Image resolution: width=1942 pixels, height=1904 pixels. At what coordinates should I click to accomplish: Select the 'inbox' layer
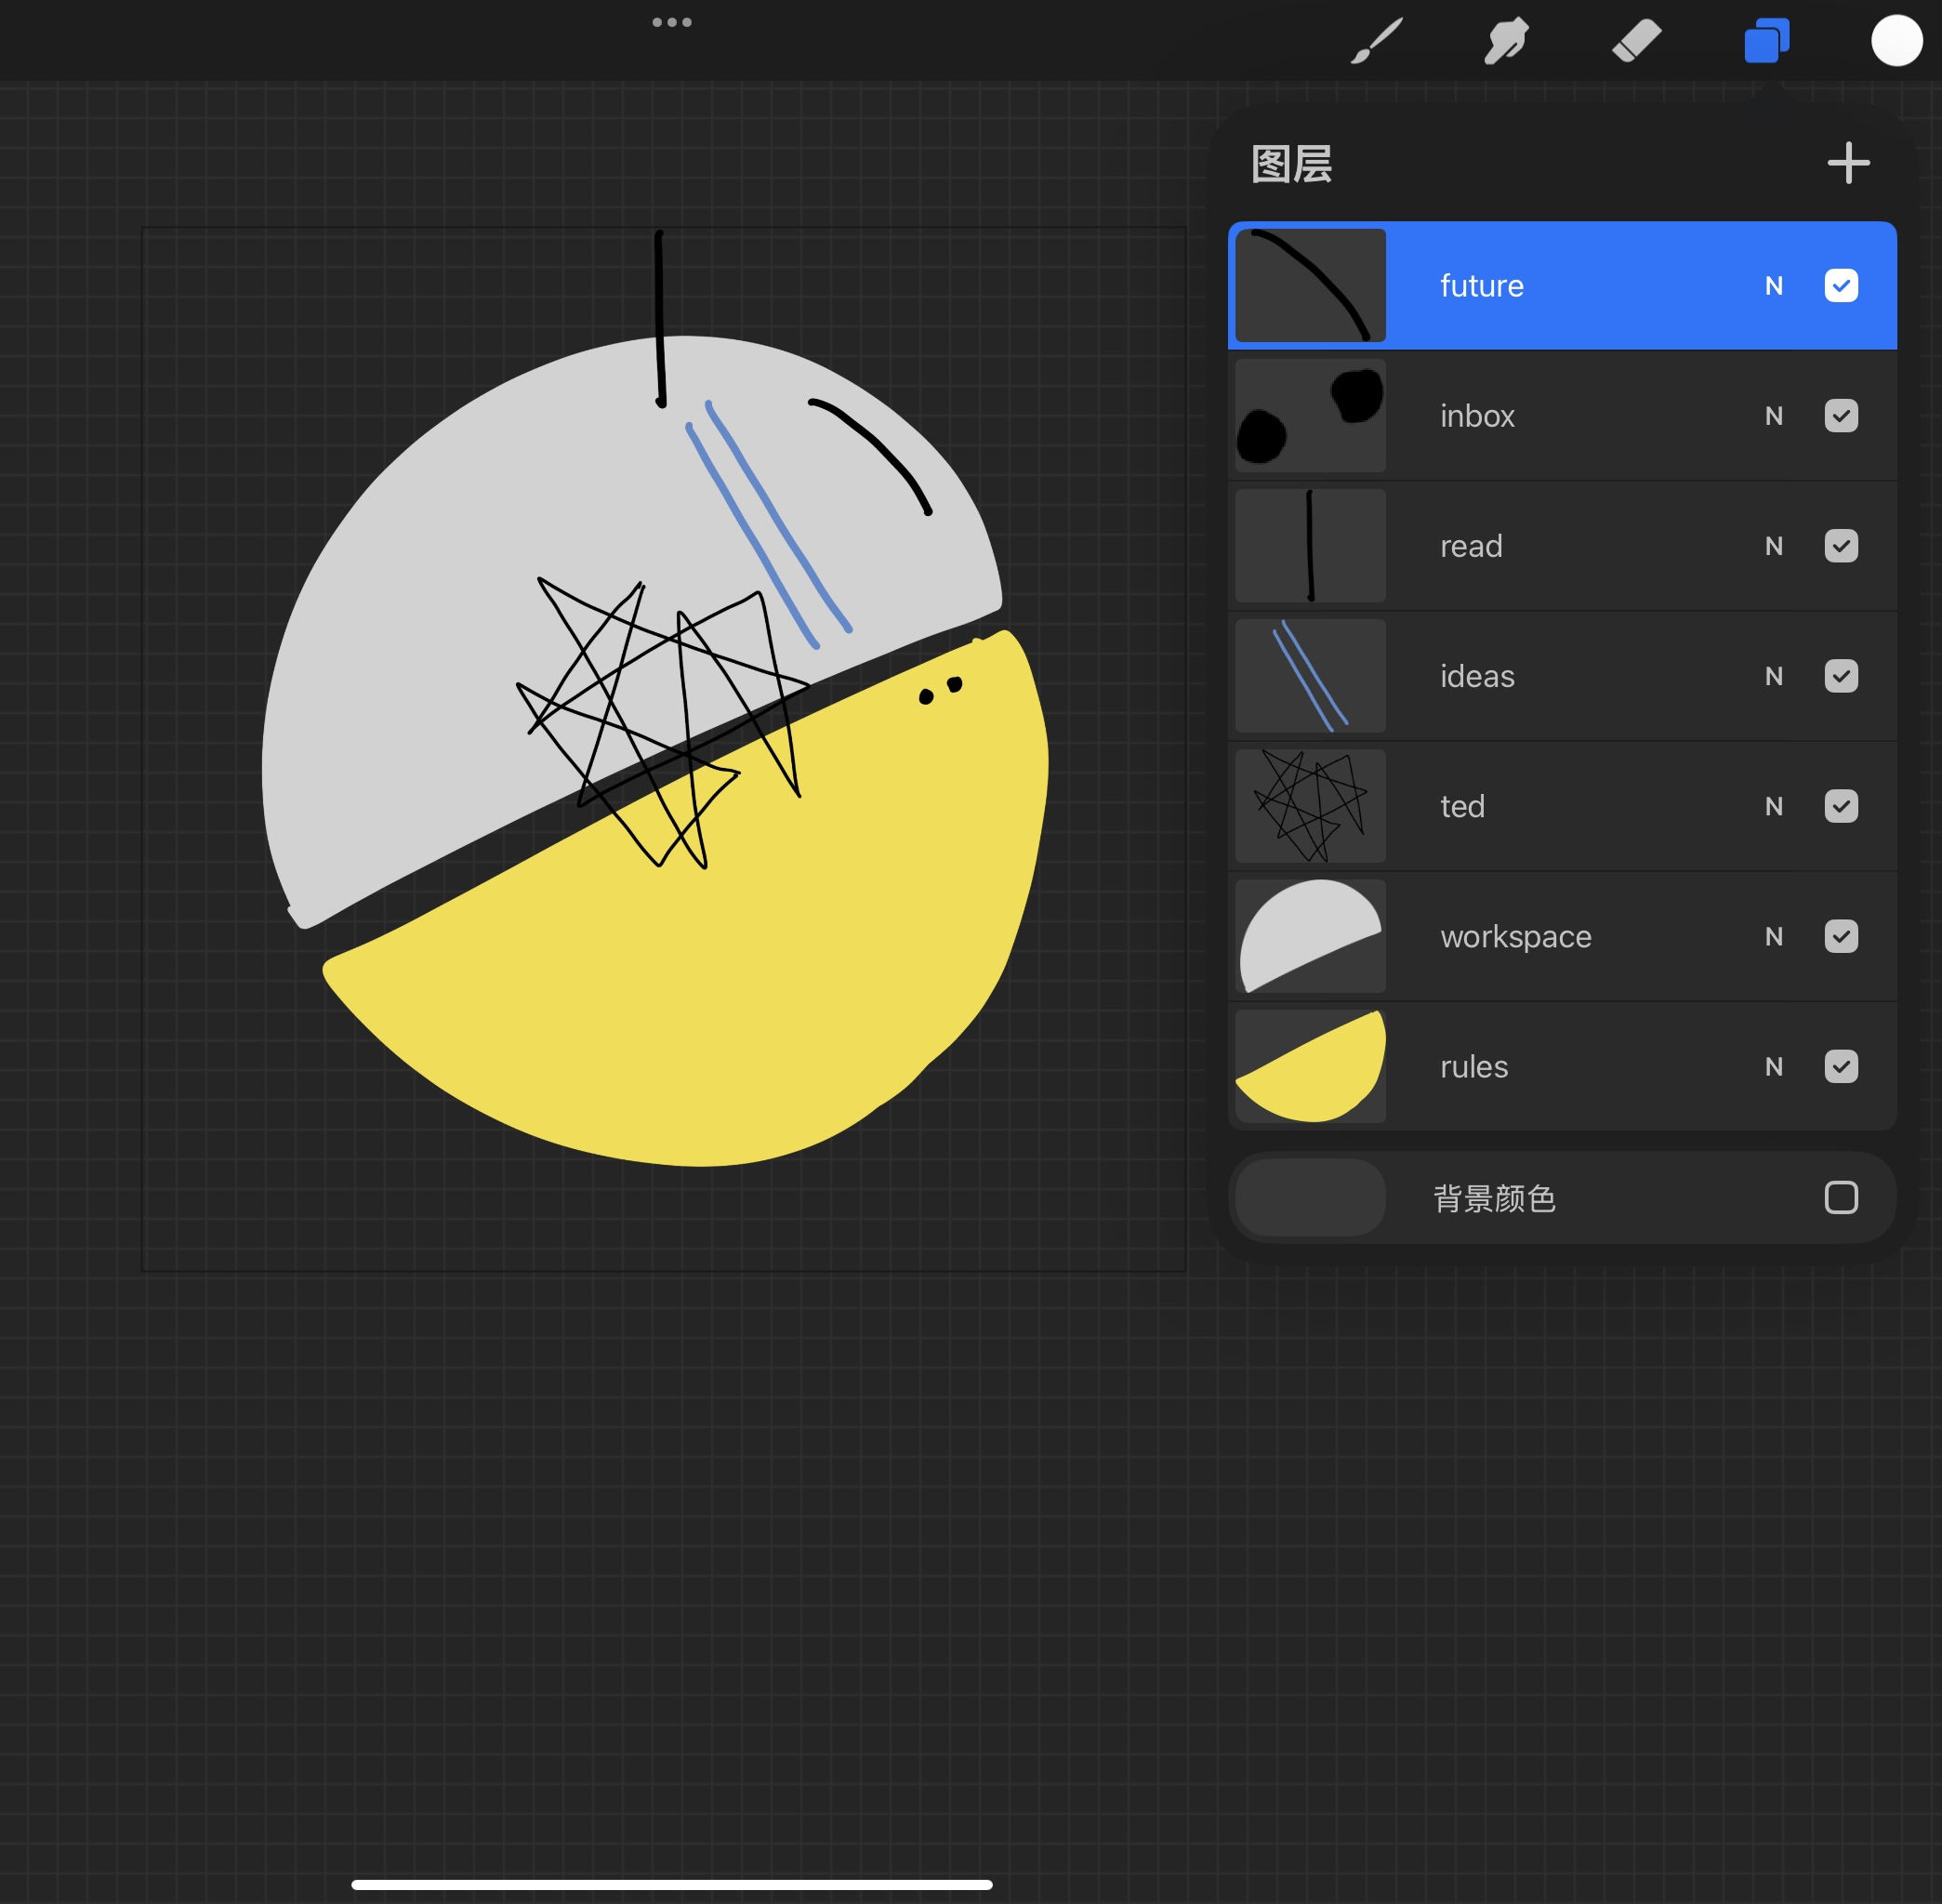(x=1560, y=416)
